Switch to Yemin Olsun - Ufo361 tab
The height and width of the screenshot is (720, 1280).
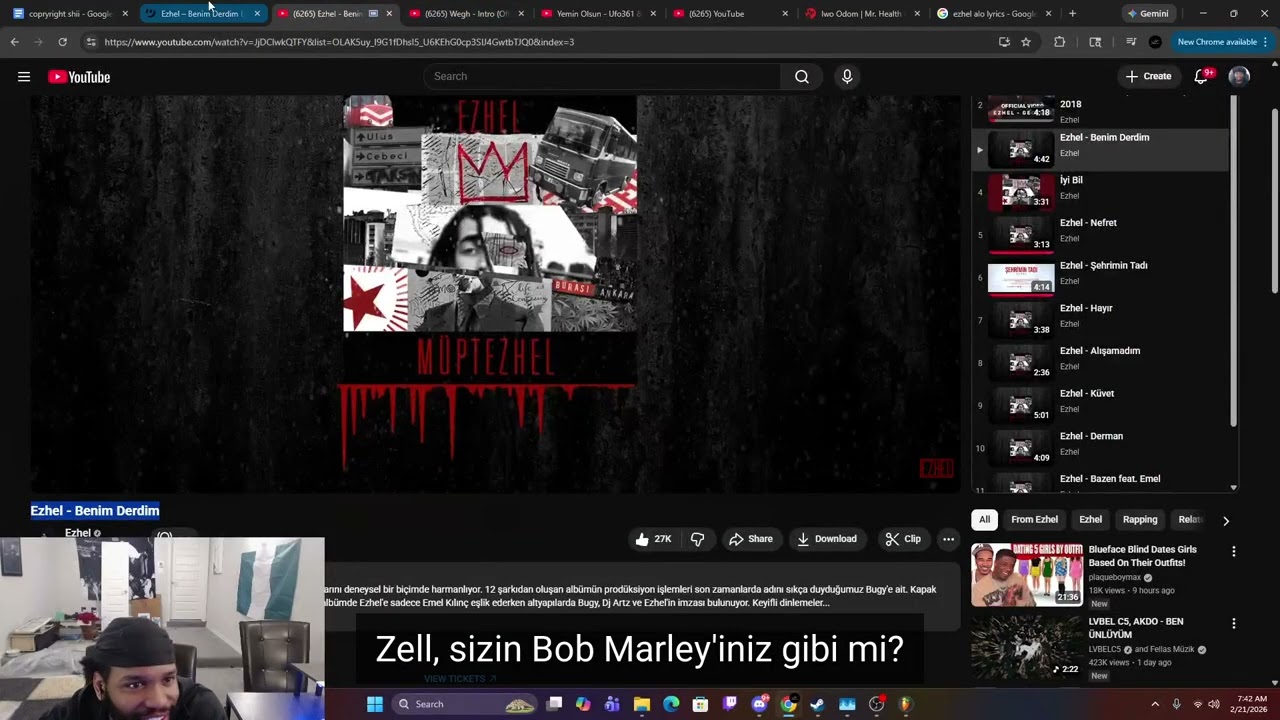[597, 14]
